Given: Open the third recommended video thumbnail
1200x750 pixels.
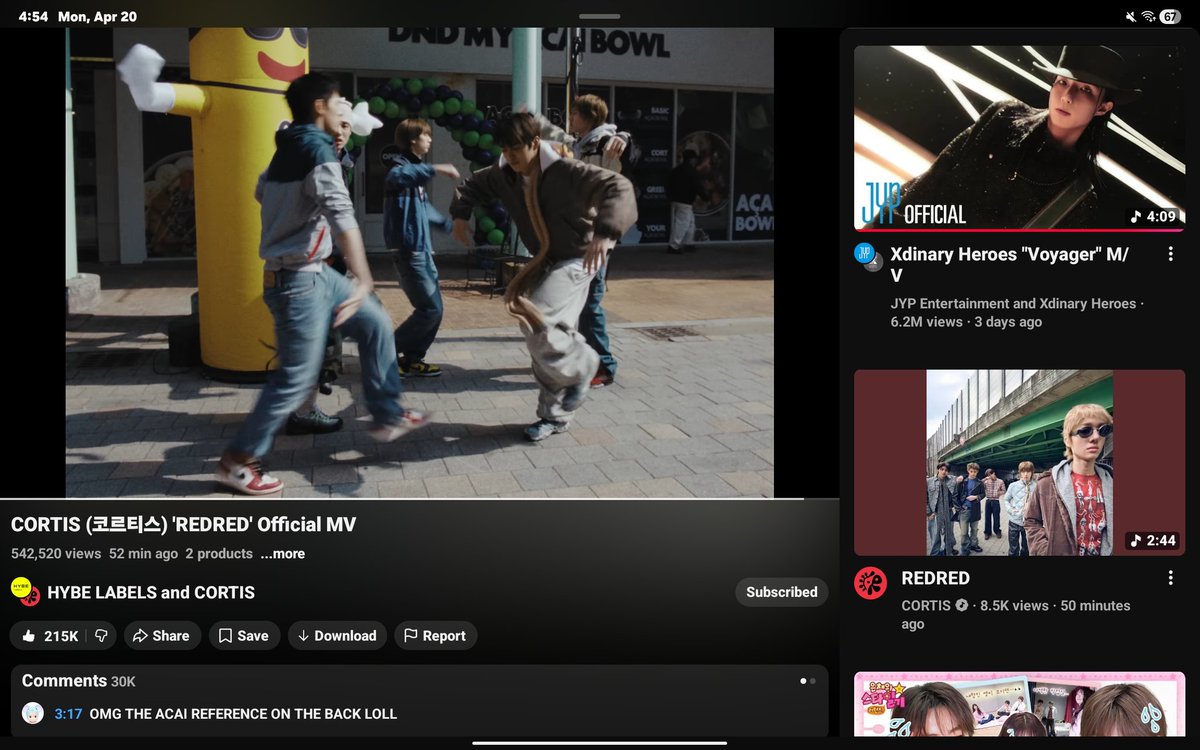Looking at the screenshot, I should [1020, 704].
